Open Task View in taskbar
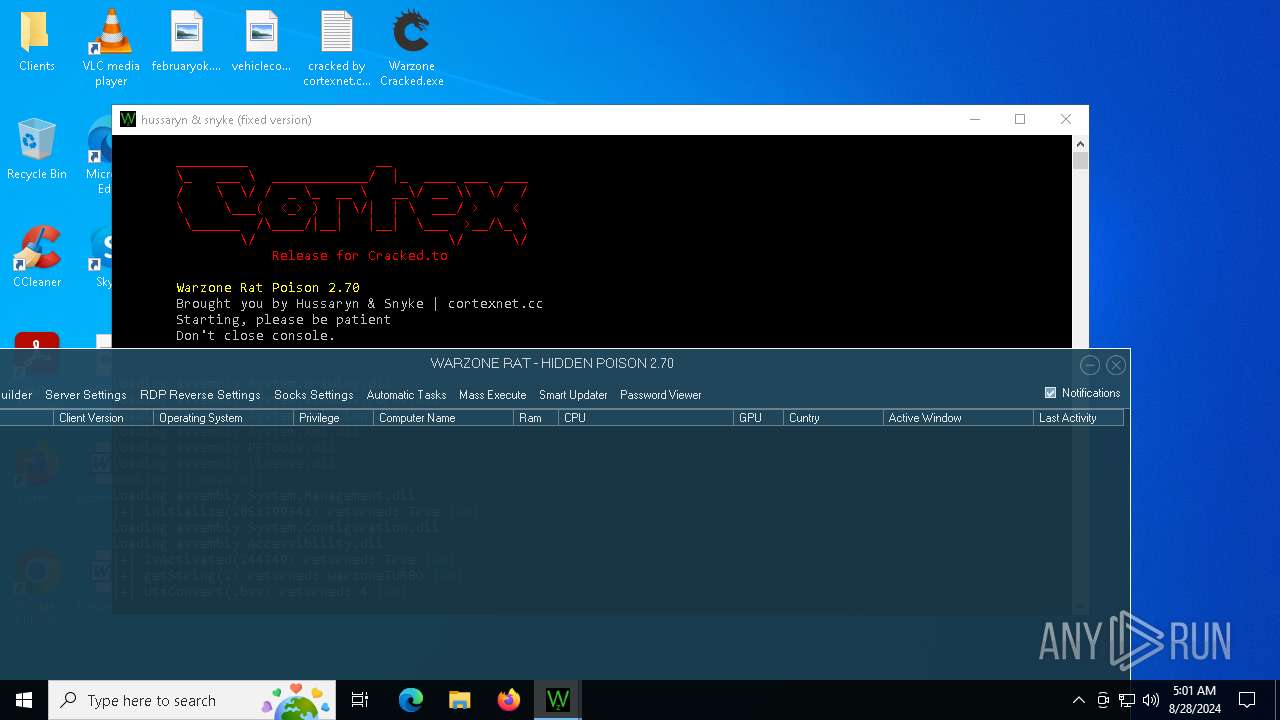This screenshot has height=720, width=1280. [x=360, y=700]
